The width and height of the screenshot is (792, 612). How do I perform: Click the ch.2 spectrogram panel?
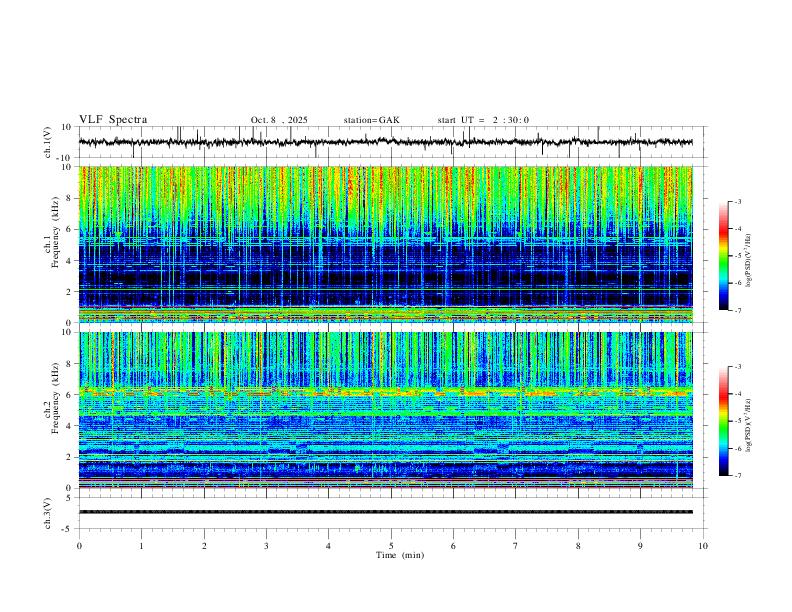(386, 410)
